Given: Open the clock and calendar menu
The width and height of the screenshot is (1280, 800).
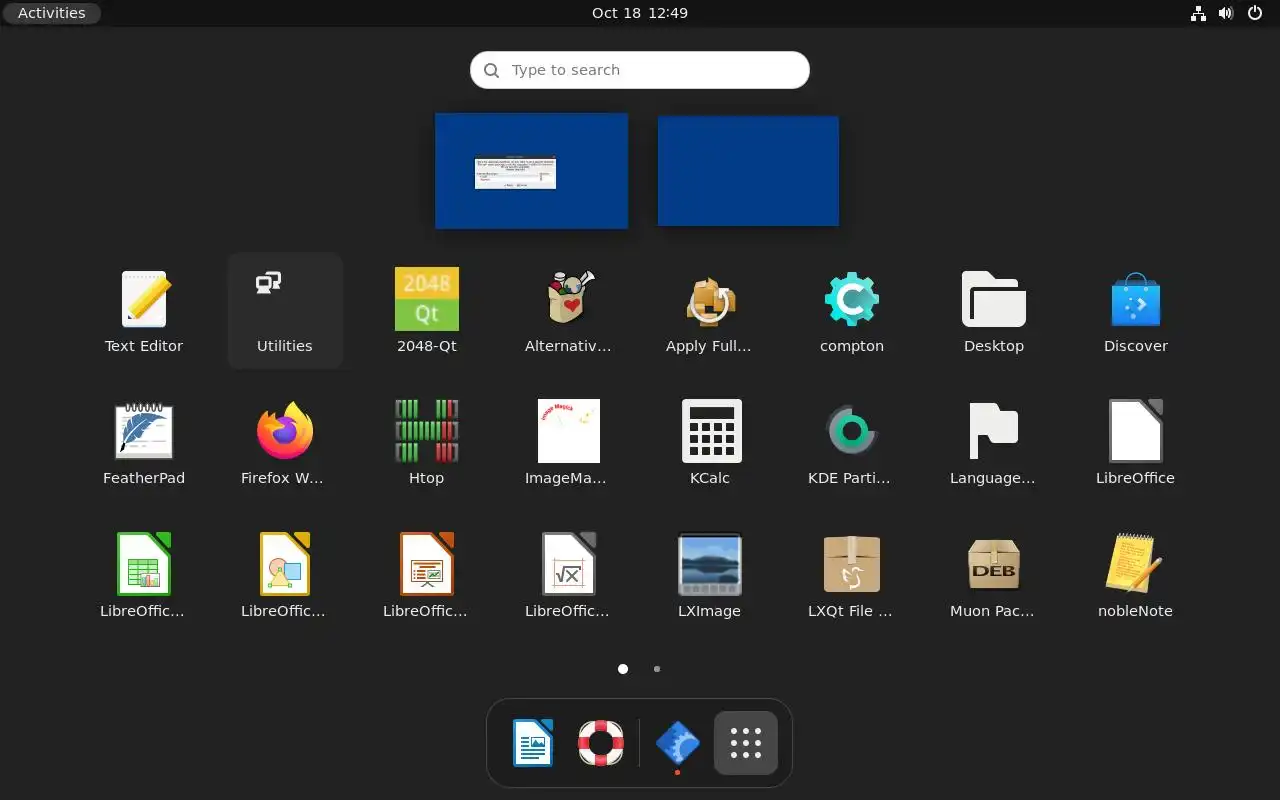Looking at the screenshot, I should pyautogui.click(x=640, y=13).
